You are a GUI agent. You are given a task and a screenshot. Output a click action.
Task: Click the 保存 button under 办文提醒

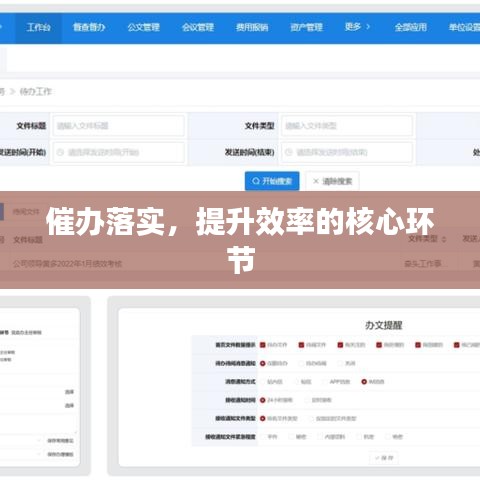point(384,458)
